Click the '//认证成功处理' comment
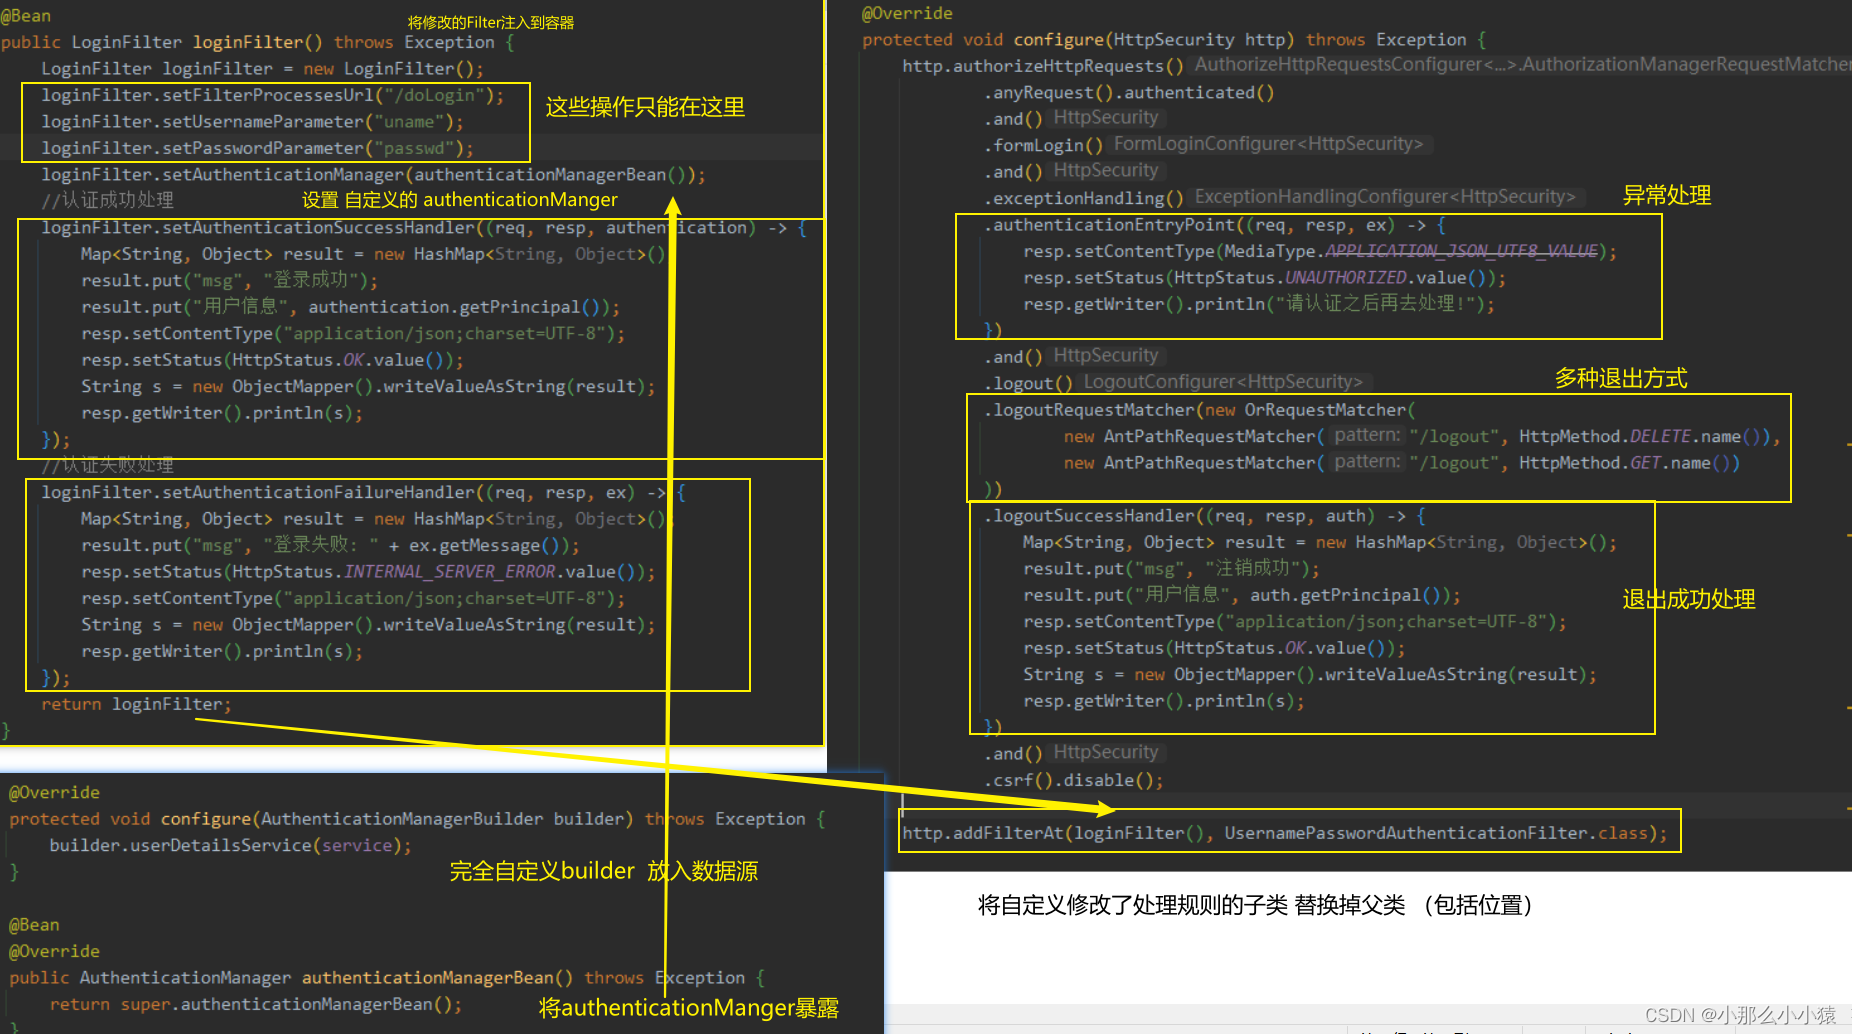Image resolution: width=1852 pixels, height=1034 pixels. pos(108,200)
